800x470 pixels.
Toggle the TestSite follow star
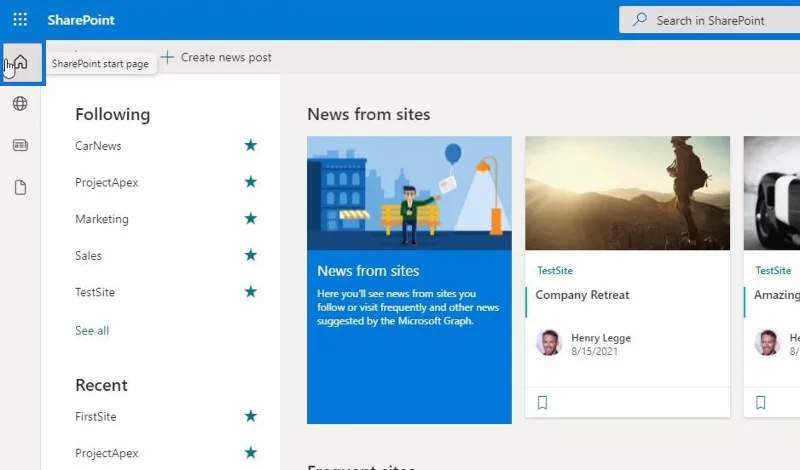251,291
